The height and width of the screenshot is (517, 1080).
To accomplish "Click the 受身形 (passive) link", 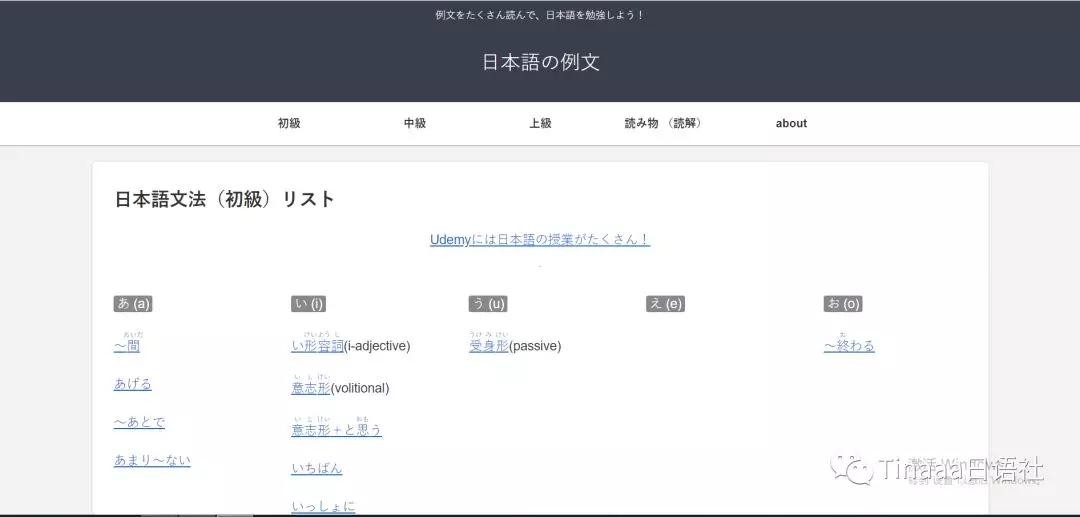I will tap(489, 346).
